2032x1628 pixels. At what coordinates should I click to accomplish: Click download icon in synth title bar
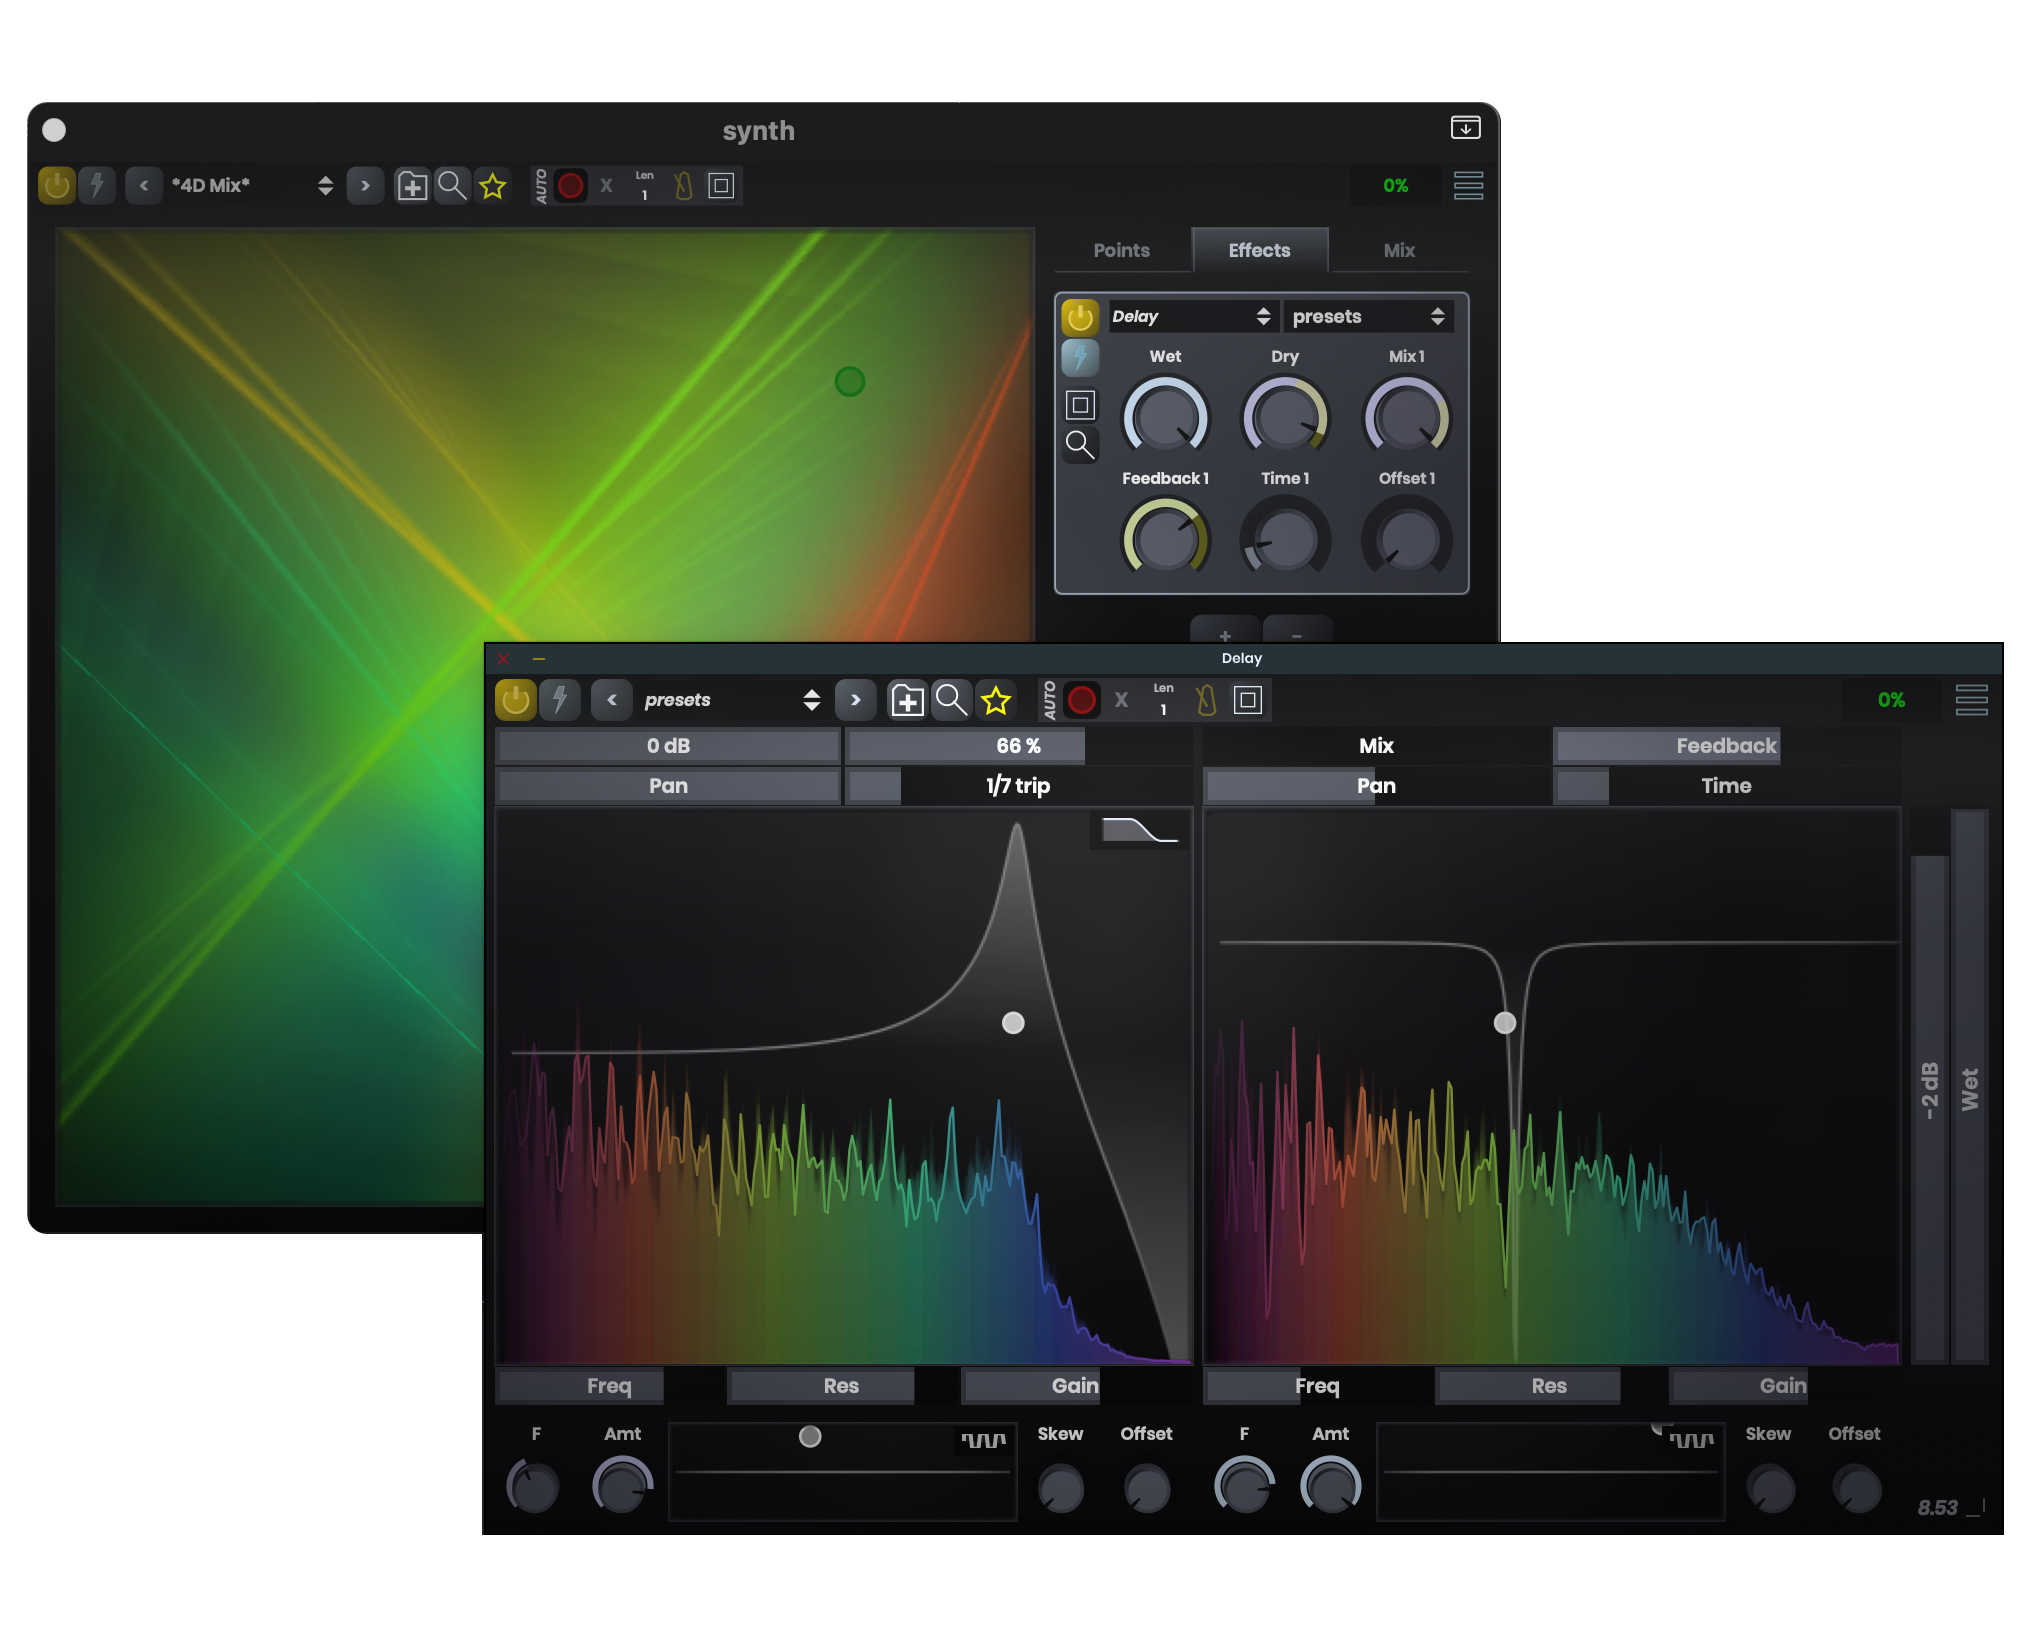tap(1465, 127)
